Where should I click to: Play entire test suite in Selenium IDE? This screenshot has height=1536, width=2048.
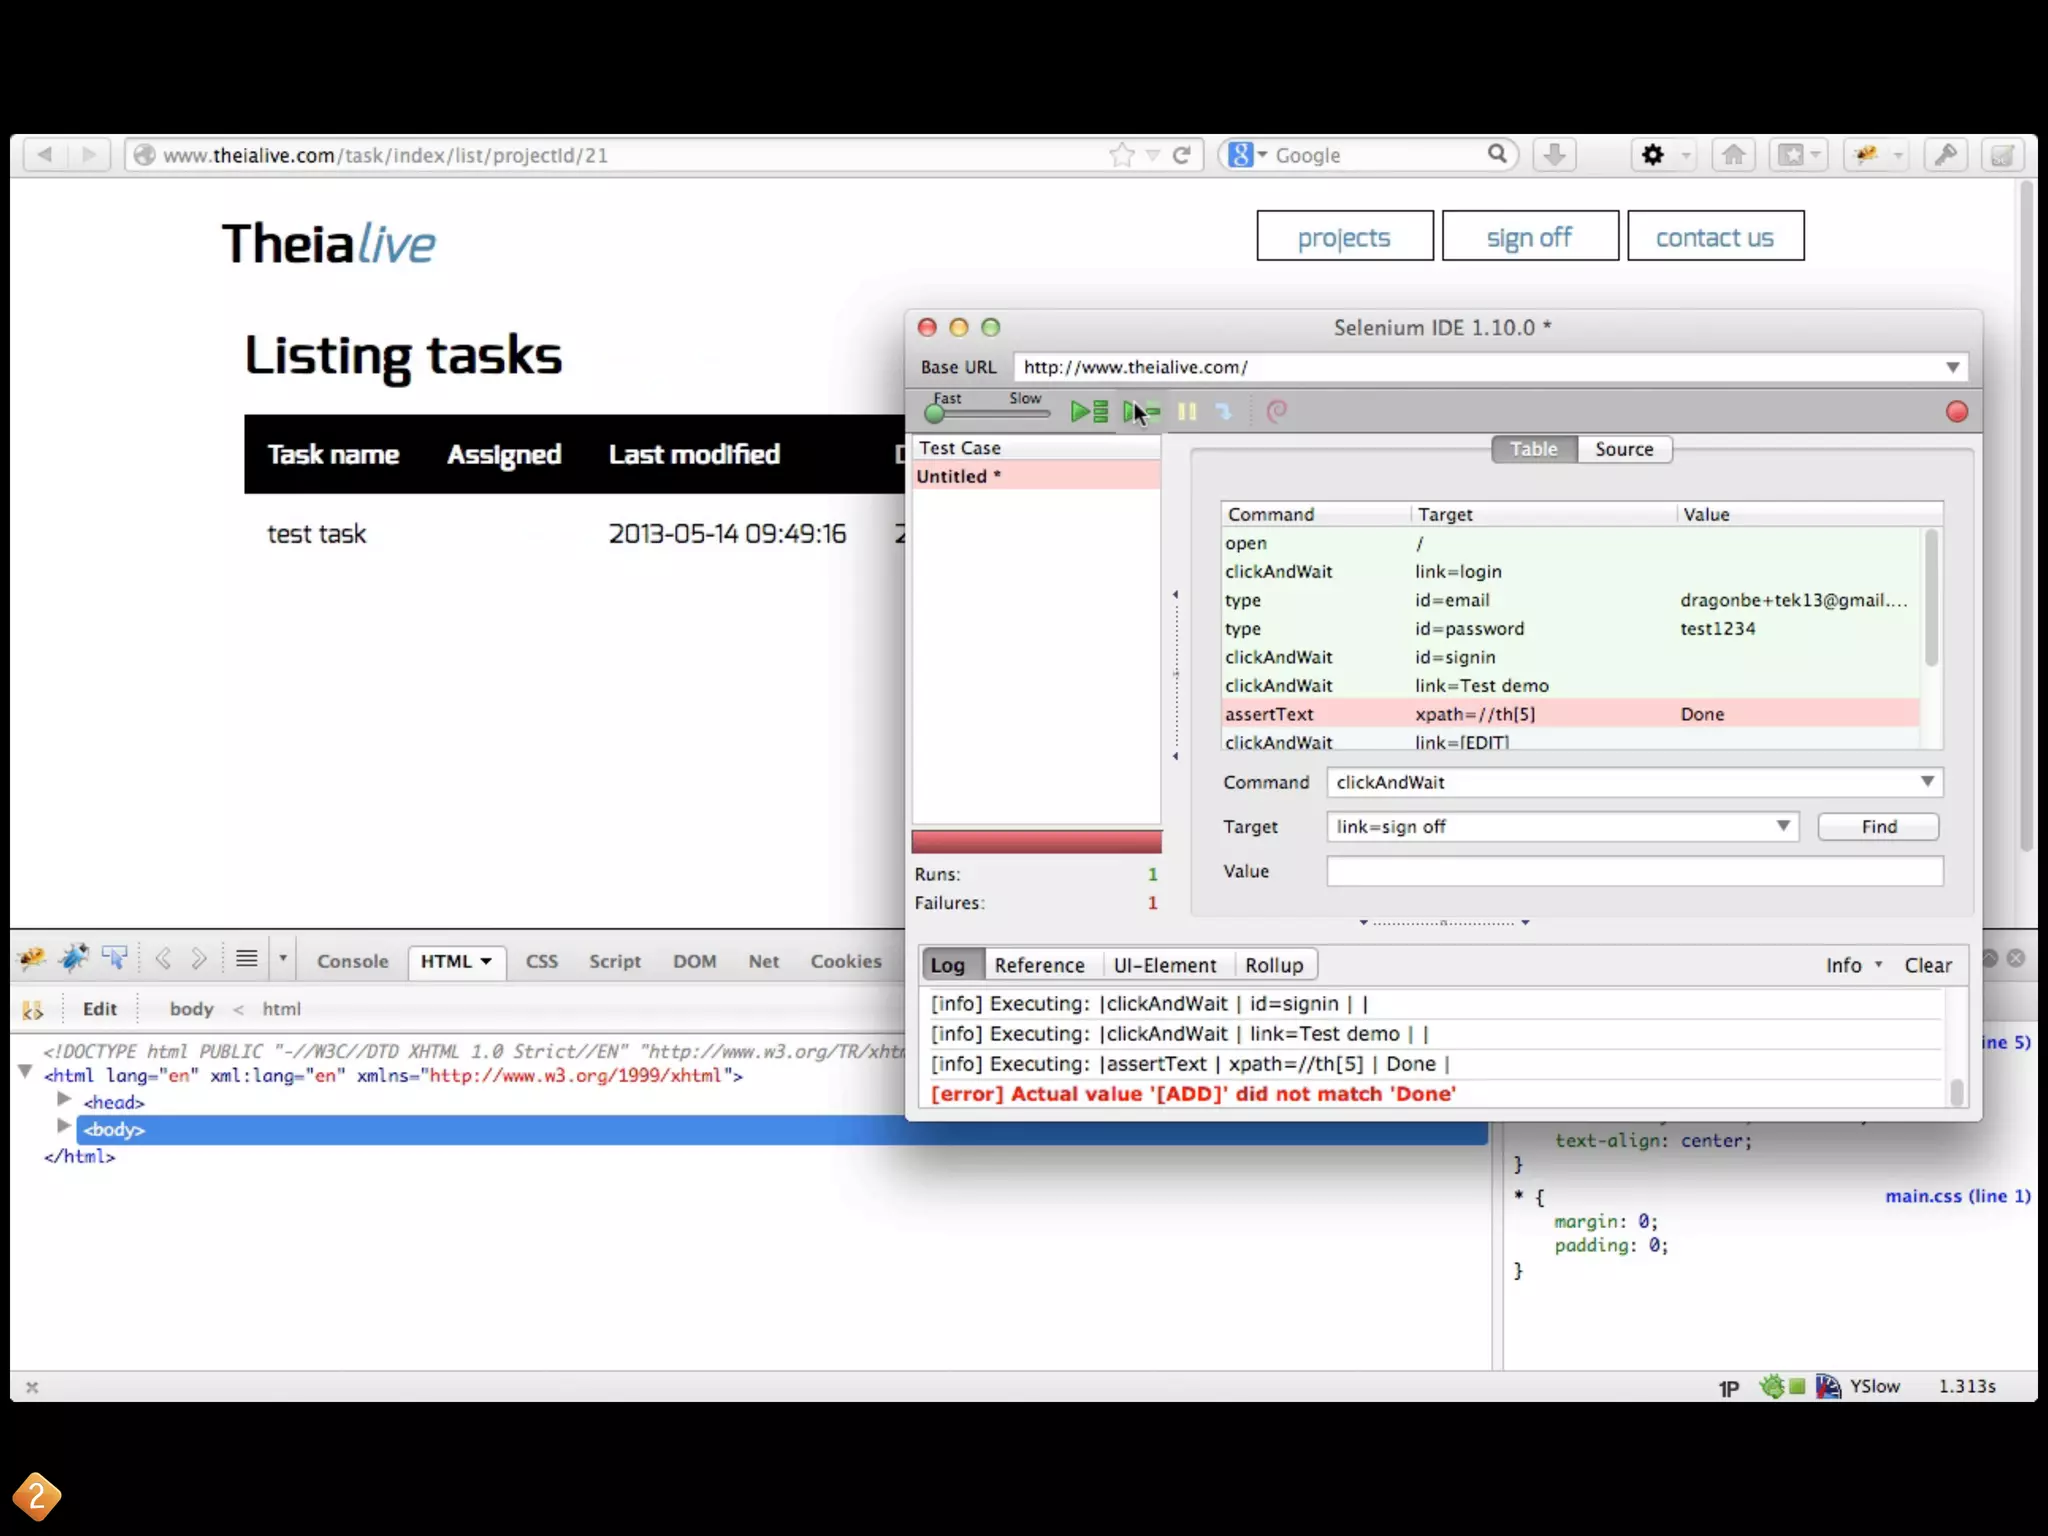point(1088,411)
